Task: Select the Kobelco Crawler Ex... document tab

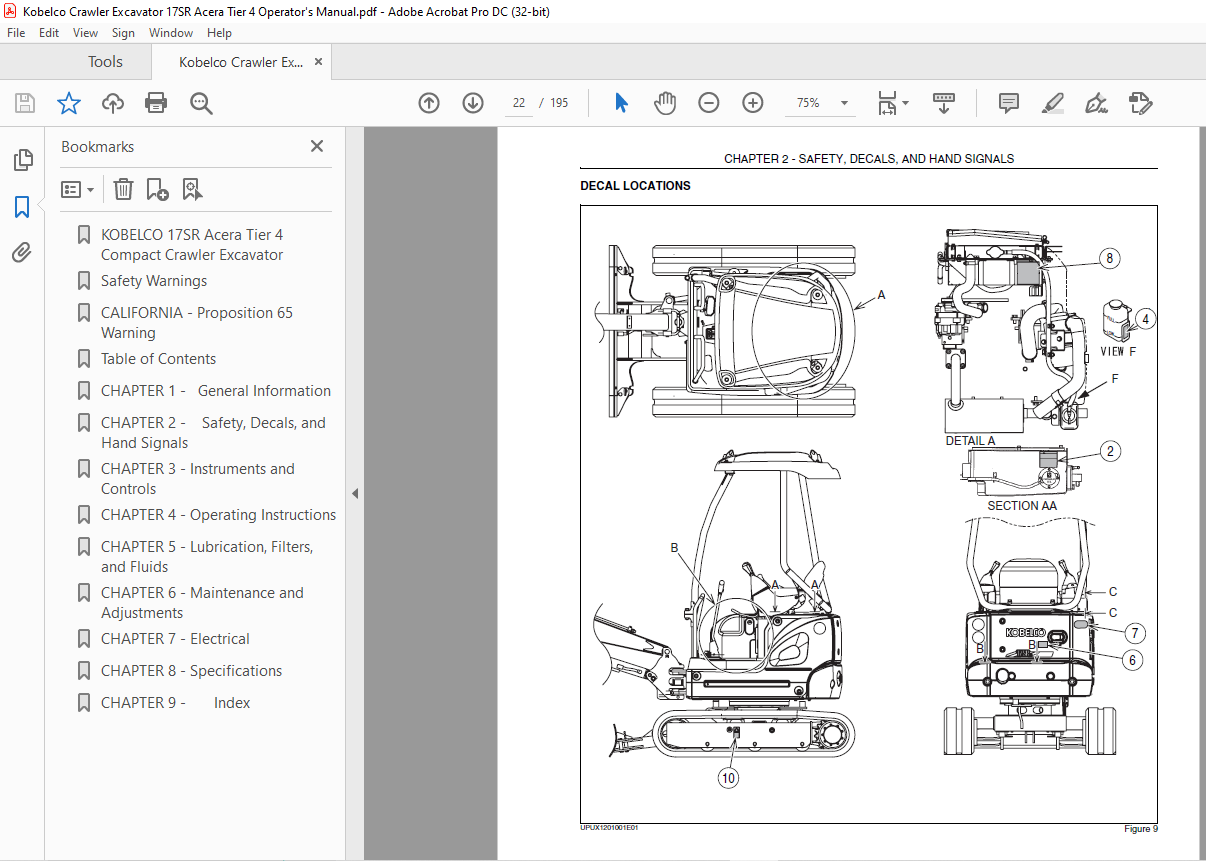Action: [x=241, y=62]
